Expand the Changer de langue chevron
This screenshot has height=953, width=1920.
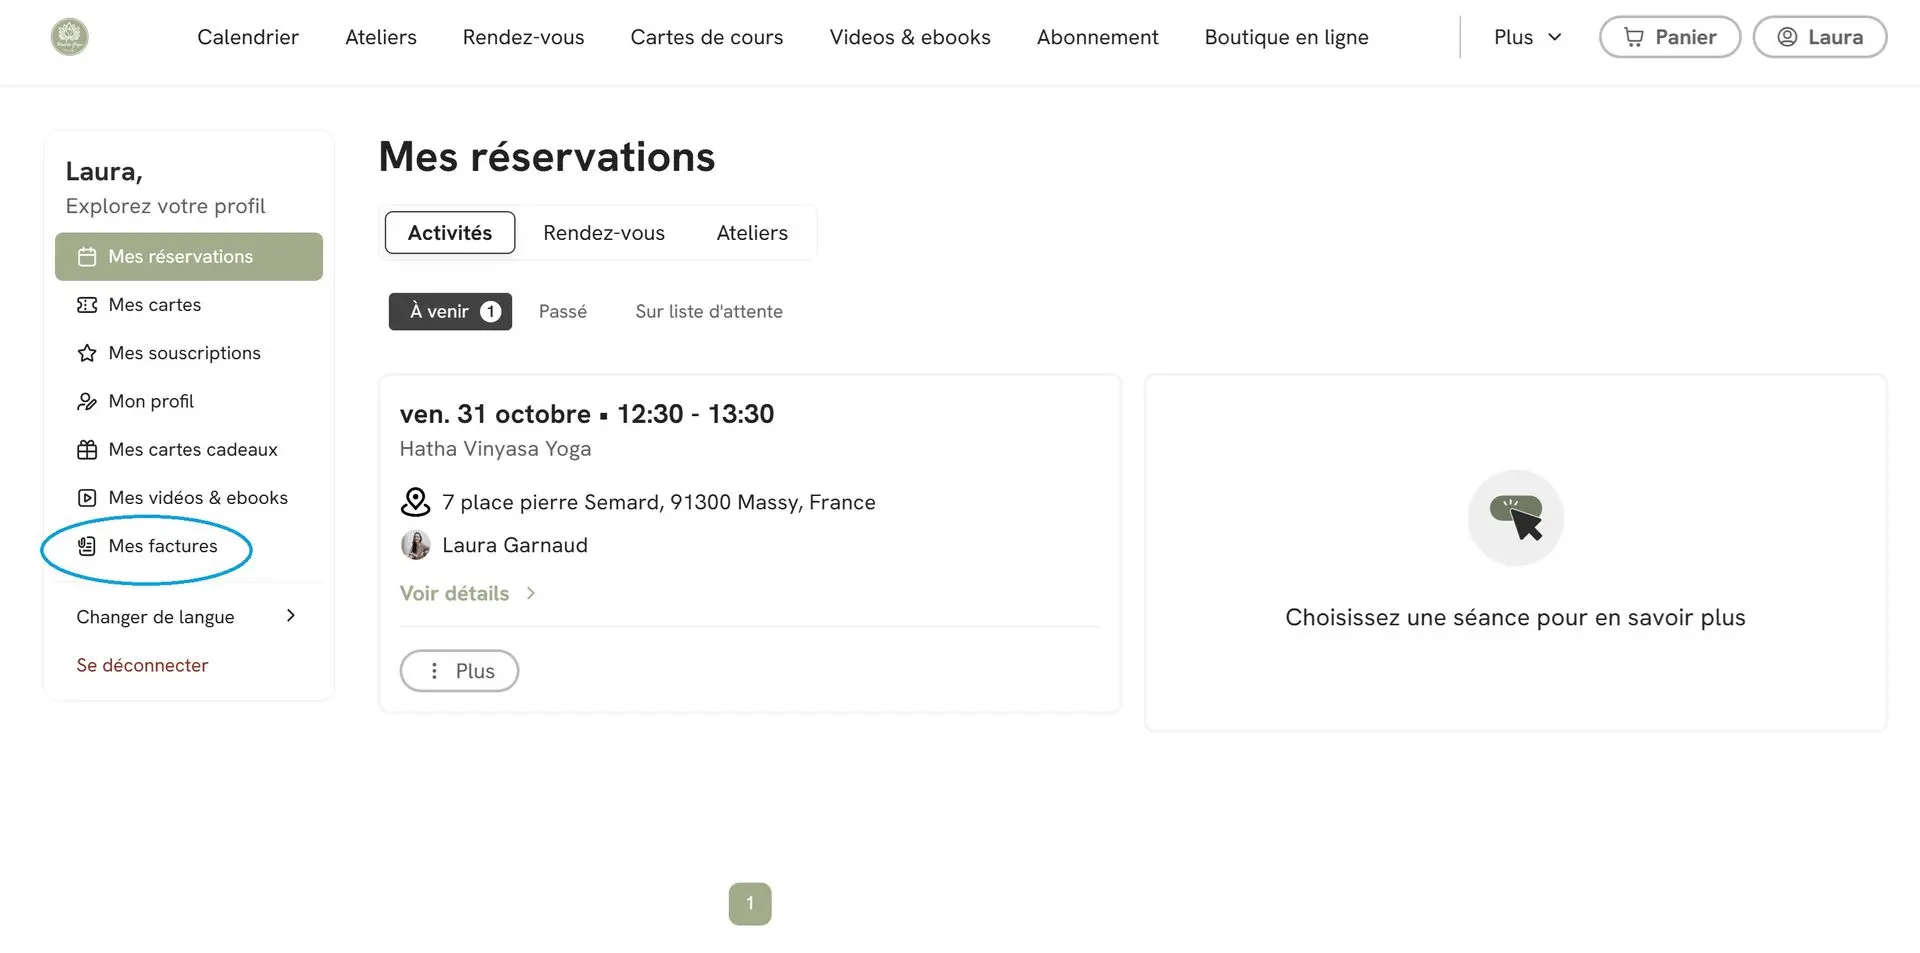pyautogui.click(x=291, y=616)
